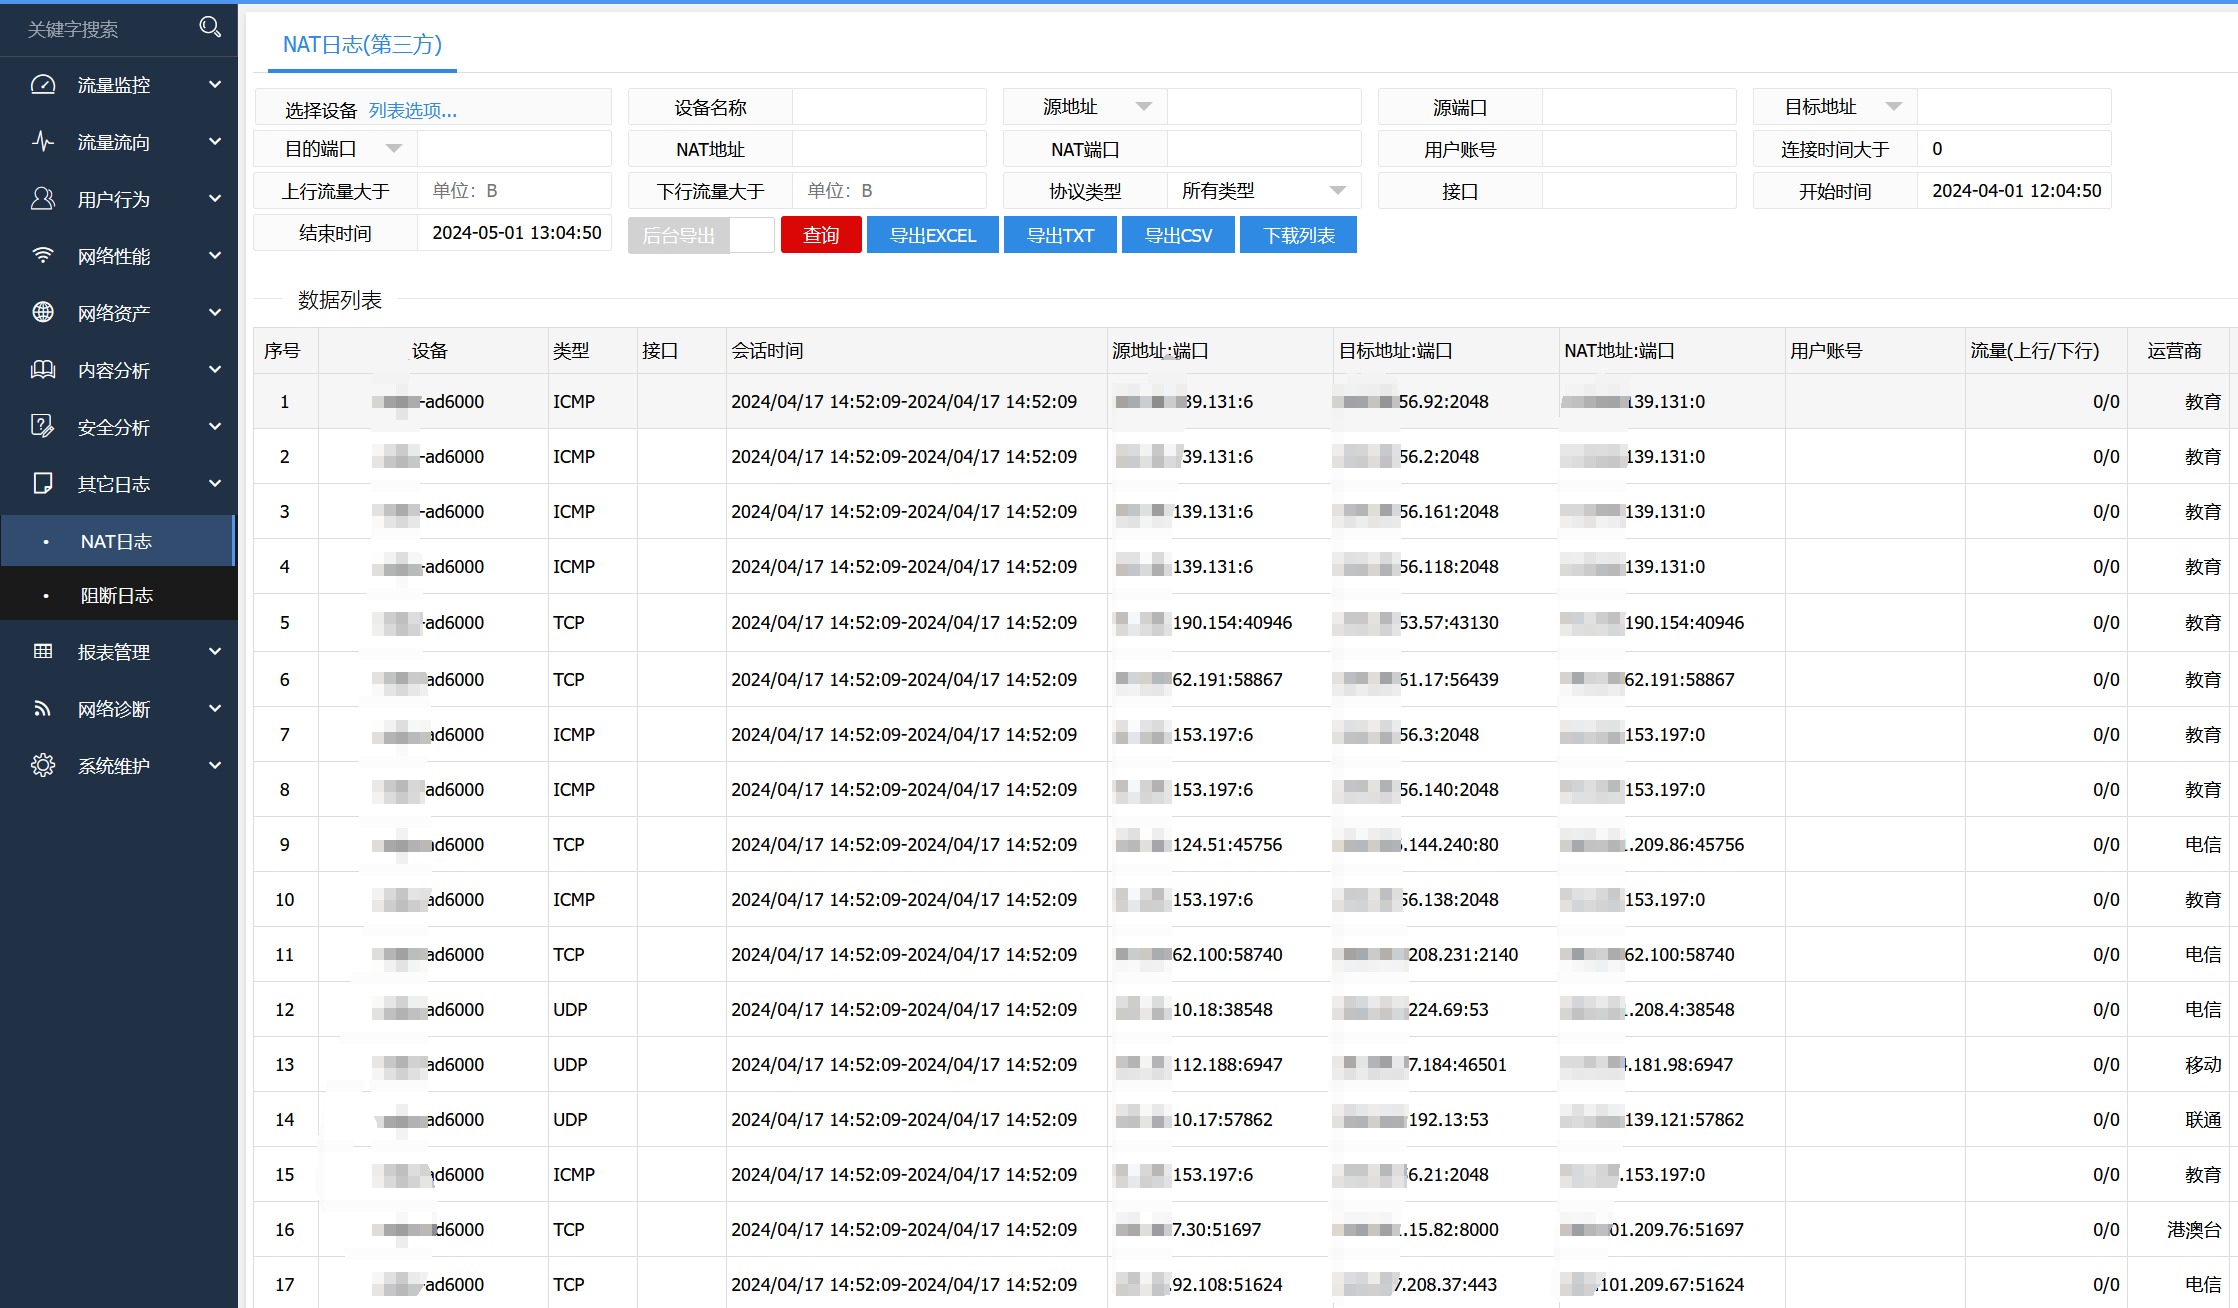
Task: Click the 导出EXCEL button
Action: (x=933, y=235)
